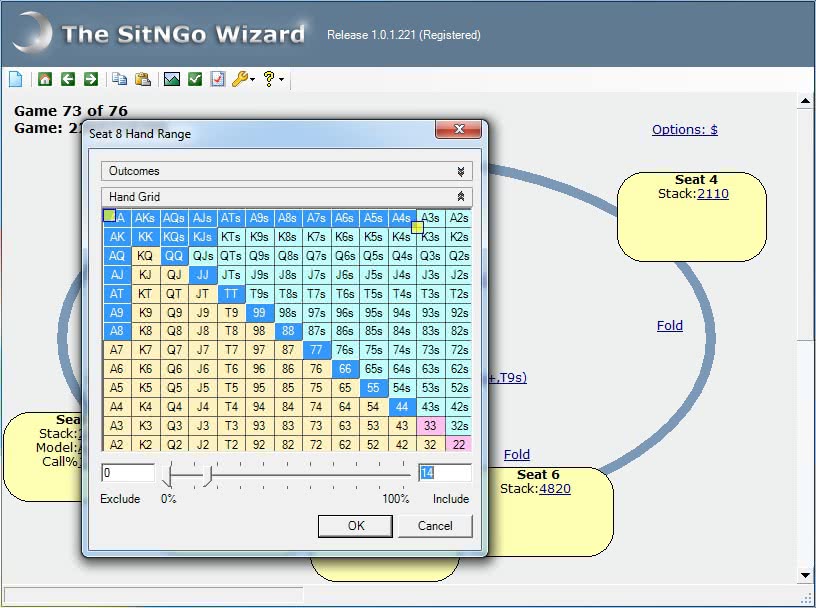Image resolution: width=816 pixels, height=608 pixels.
Task: Click the exclude slider thumb at 0%
Action: pyautogui.click(x=167, y=474)
